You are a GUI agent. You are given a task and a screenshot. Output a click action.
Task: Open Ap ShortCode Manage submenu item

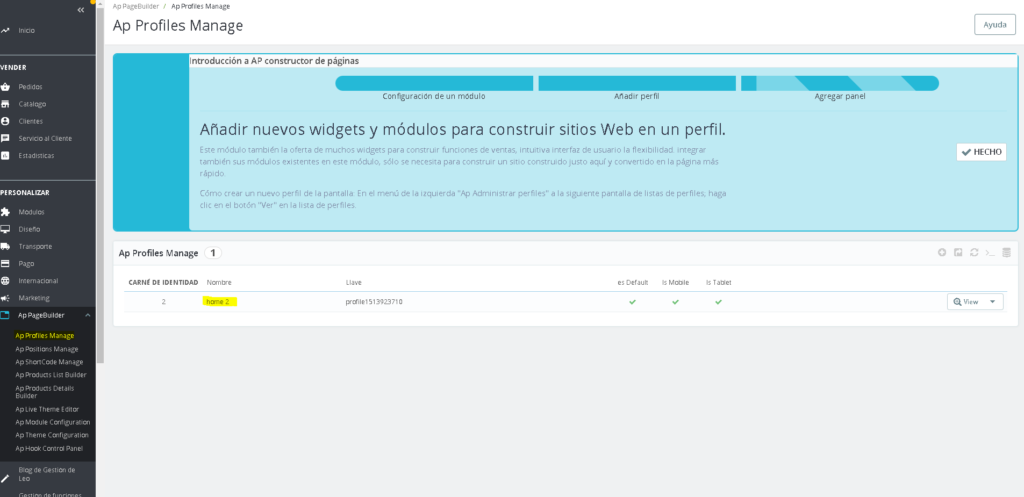coord(50,362)
